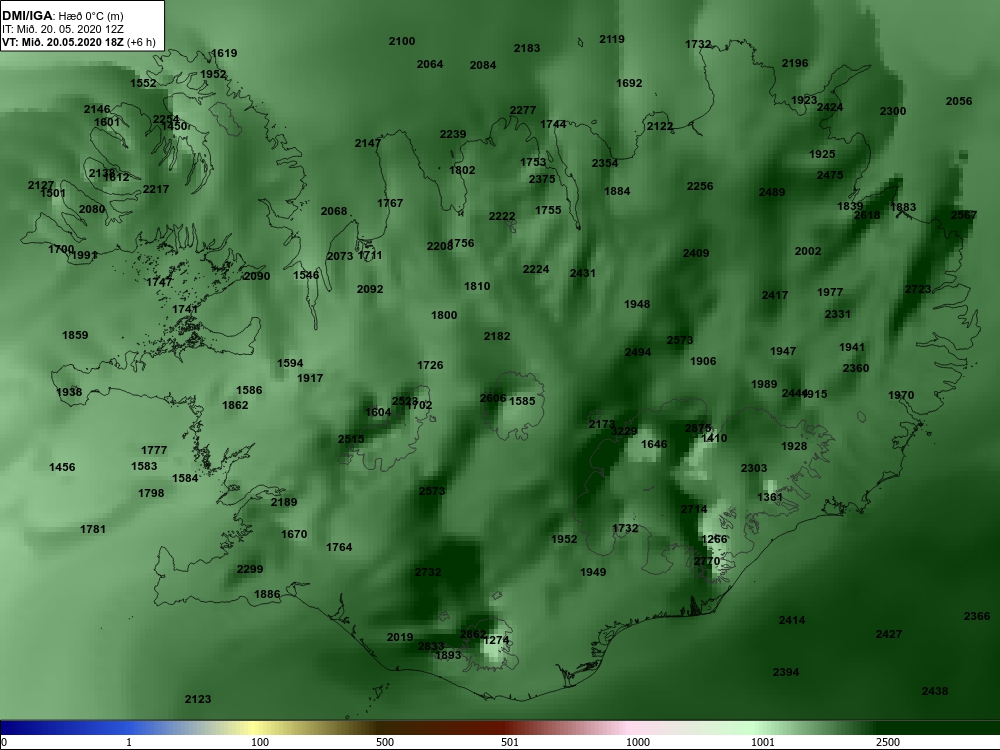Click the map value 2489
1000x750 pixels.
pyautogui.click(x=772, y=192)
